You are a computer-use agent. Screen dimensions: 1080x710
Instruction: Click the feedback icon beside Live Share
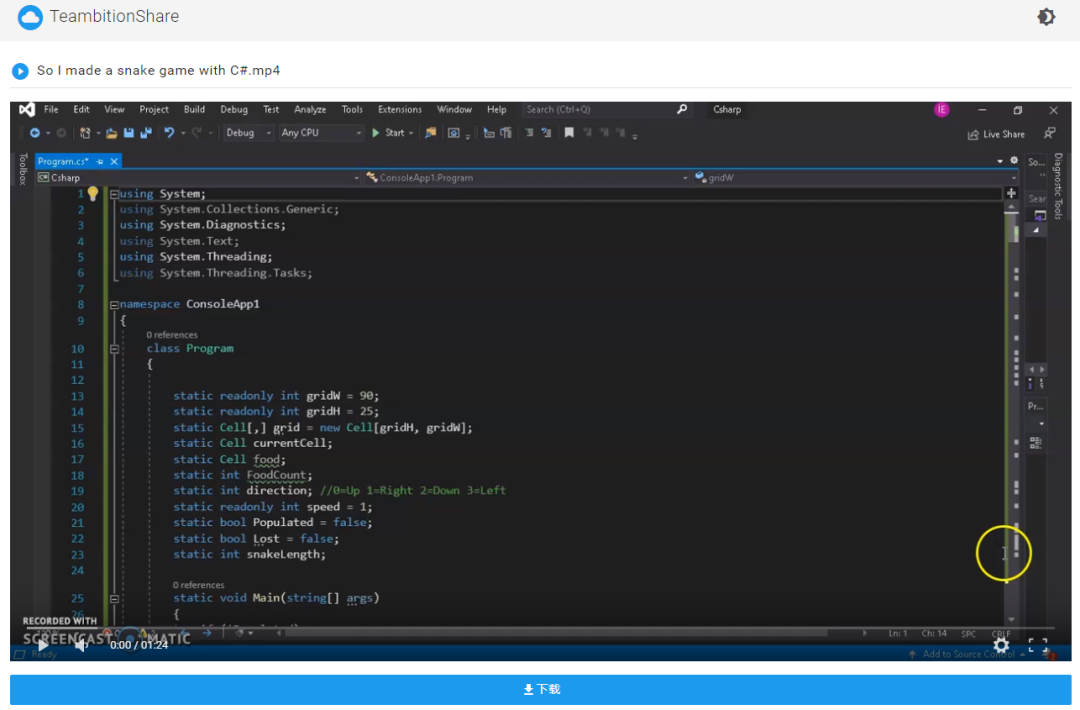point(1049,134)
